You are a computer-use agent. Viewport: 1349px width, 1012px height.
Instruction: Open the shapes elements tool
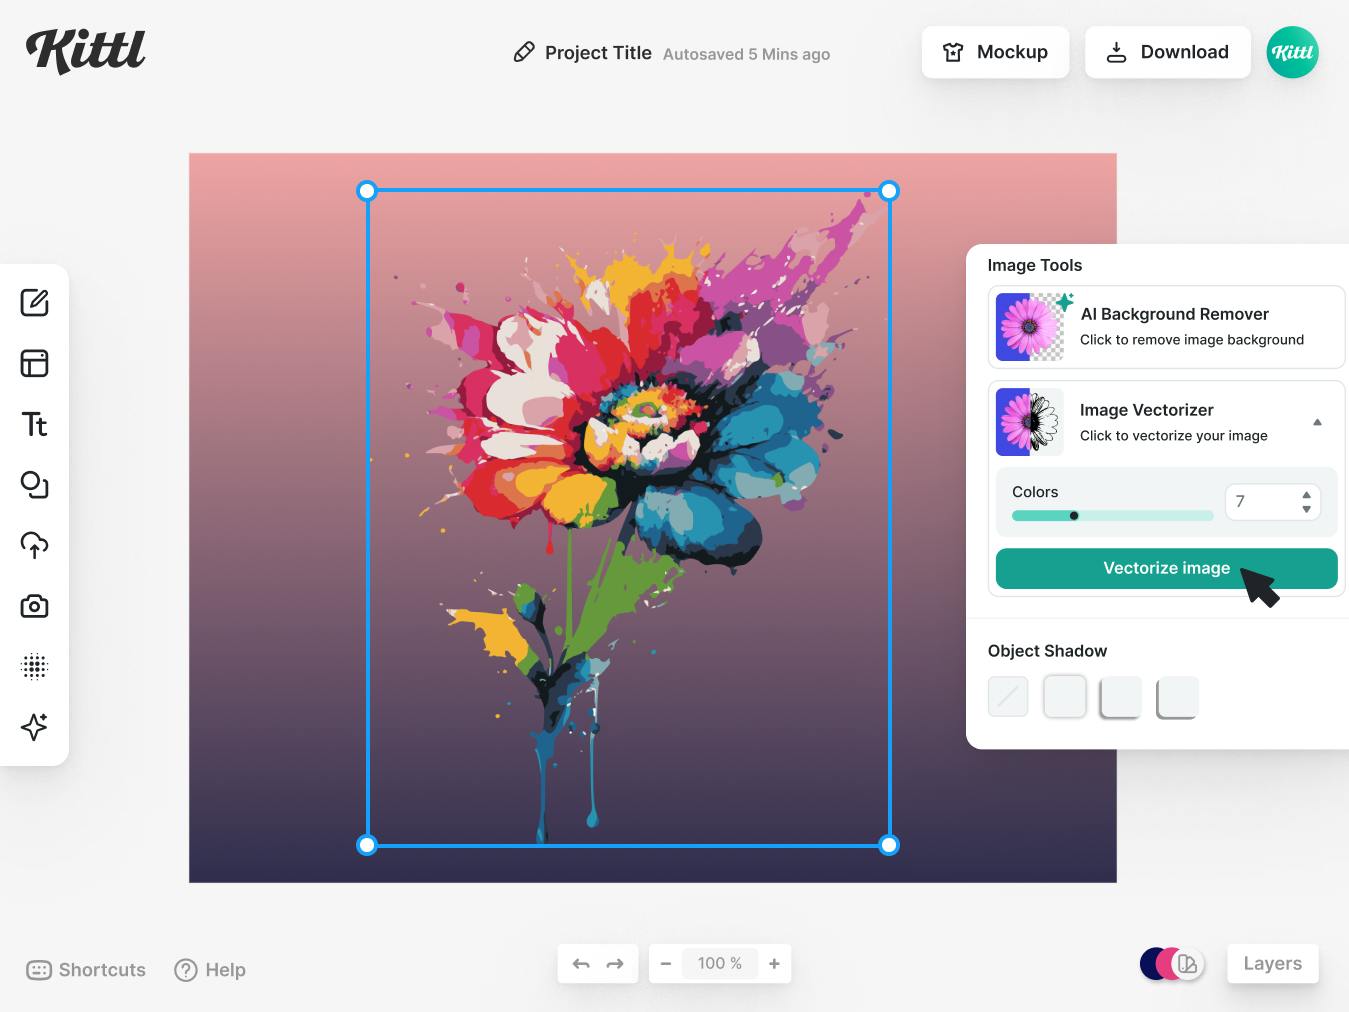pyautogui.click(x=35, y=485)
